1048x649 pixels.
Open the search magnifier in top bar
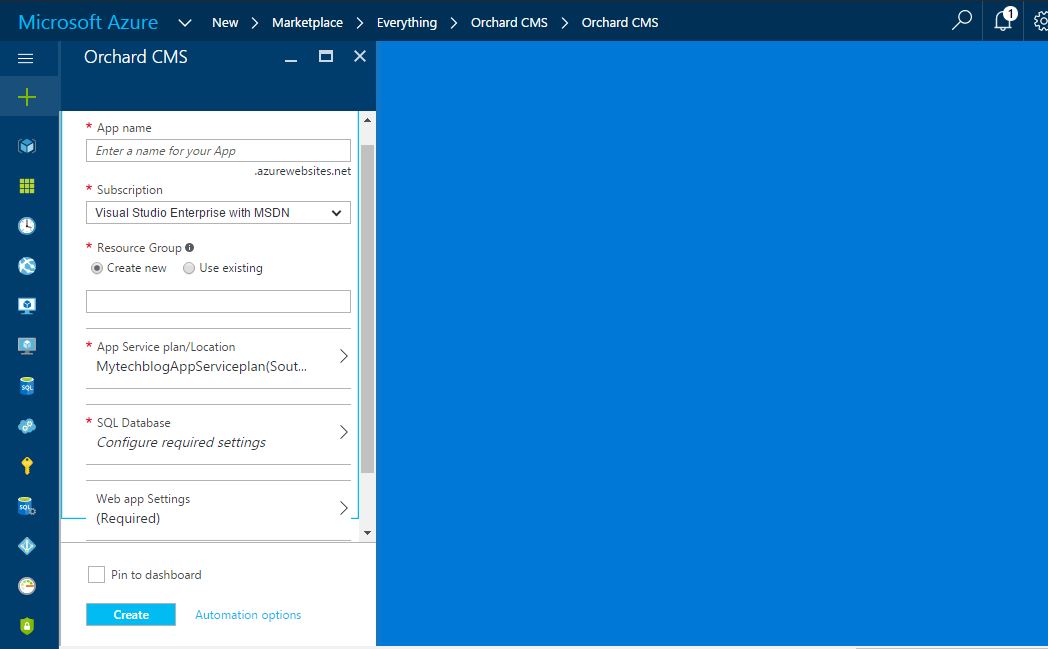pos(961,21)
